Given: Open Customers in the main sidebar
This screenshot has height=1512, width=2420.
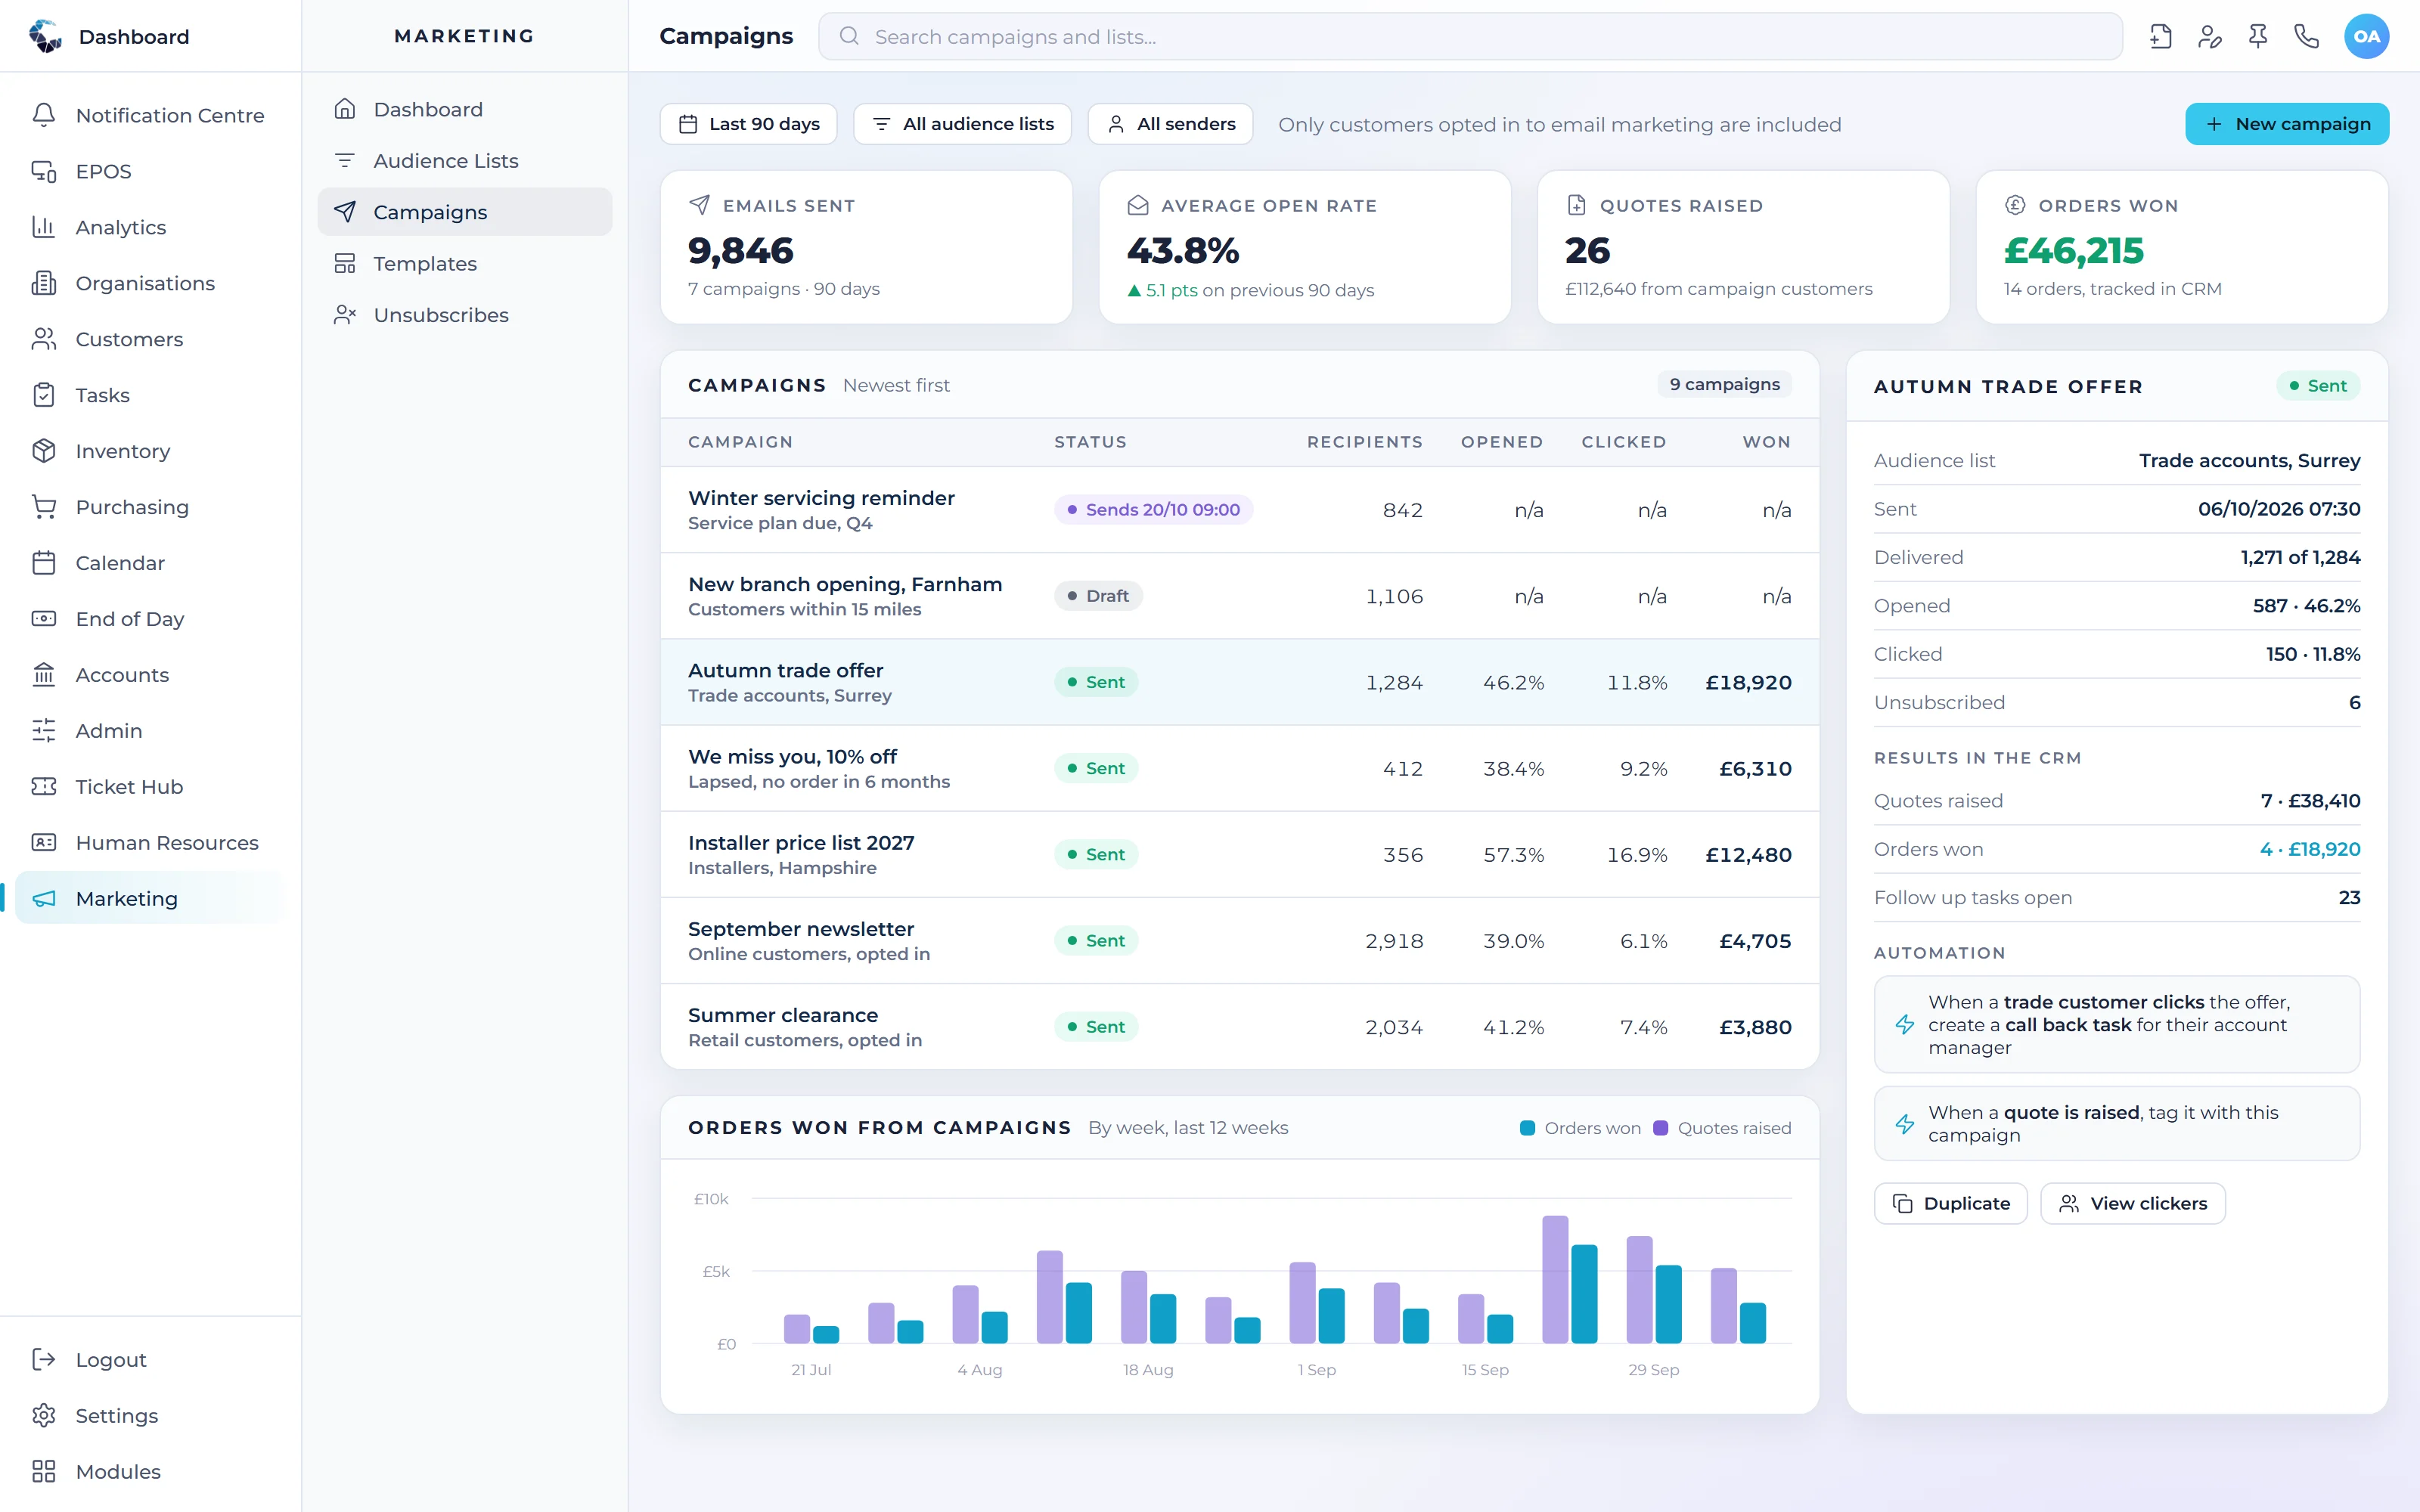Looking at the screenshot, I should (x=150, y=339).
